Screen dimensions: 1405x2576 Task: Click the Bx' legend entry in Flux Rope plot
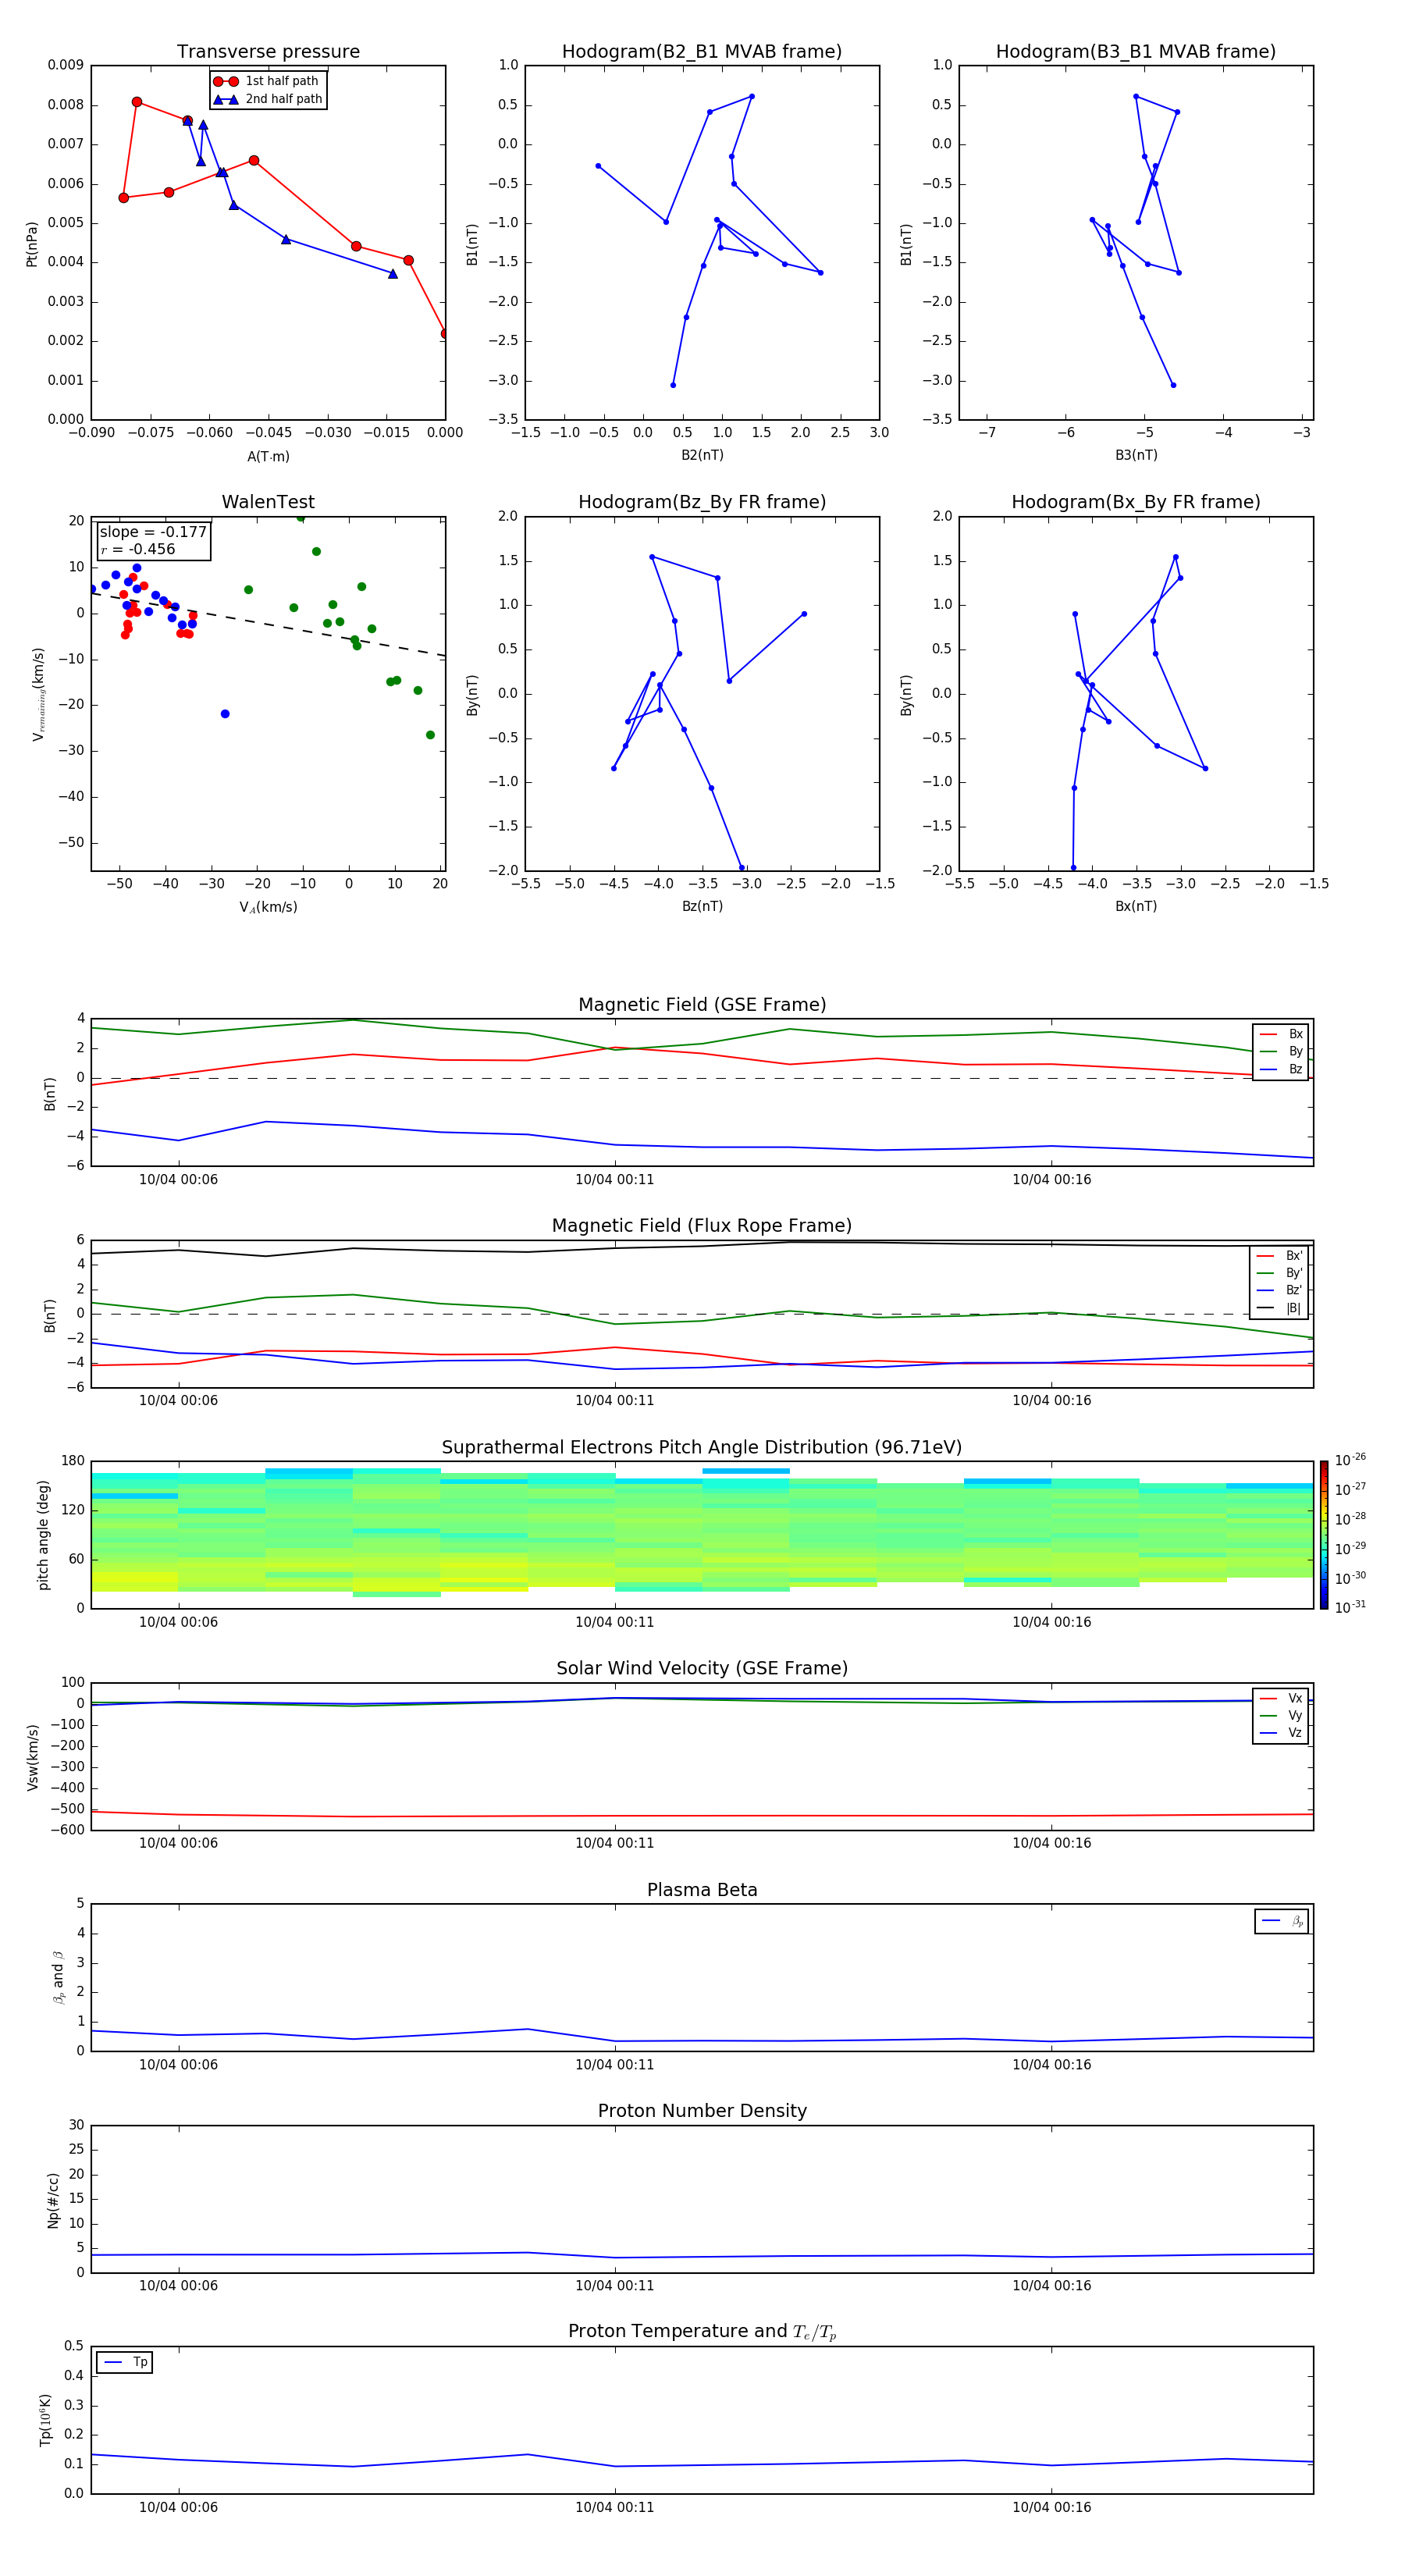1279,1256
